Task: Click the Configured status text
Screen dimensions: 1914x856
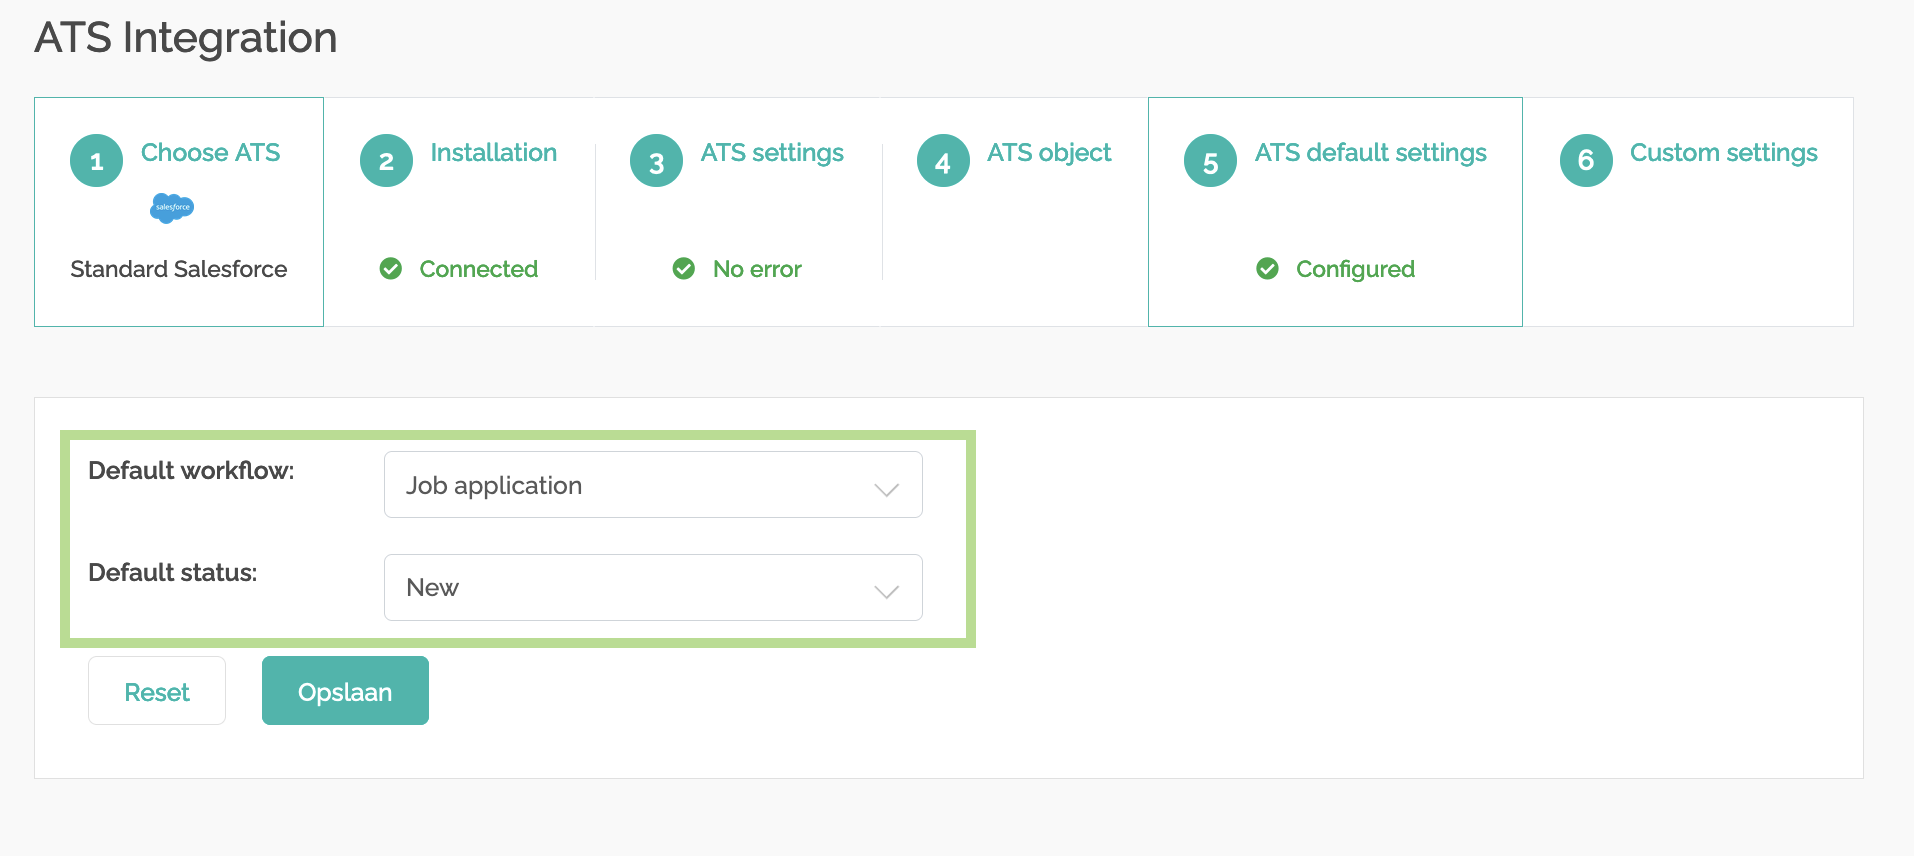Action: 1355,269
